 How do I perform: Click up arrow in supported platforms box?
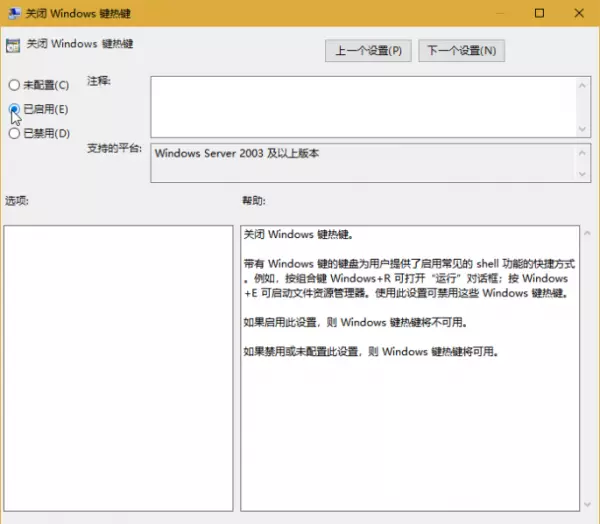click(x=582, y=153)
